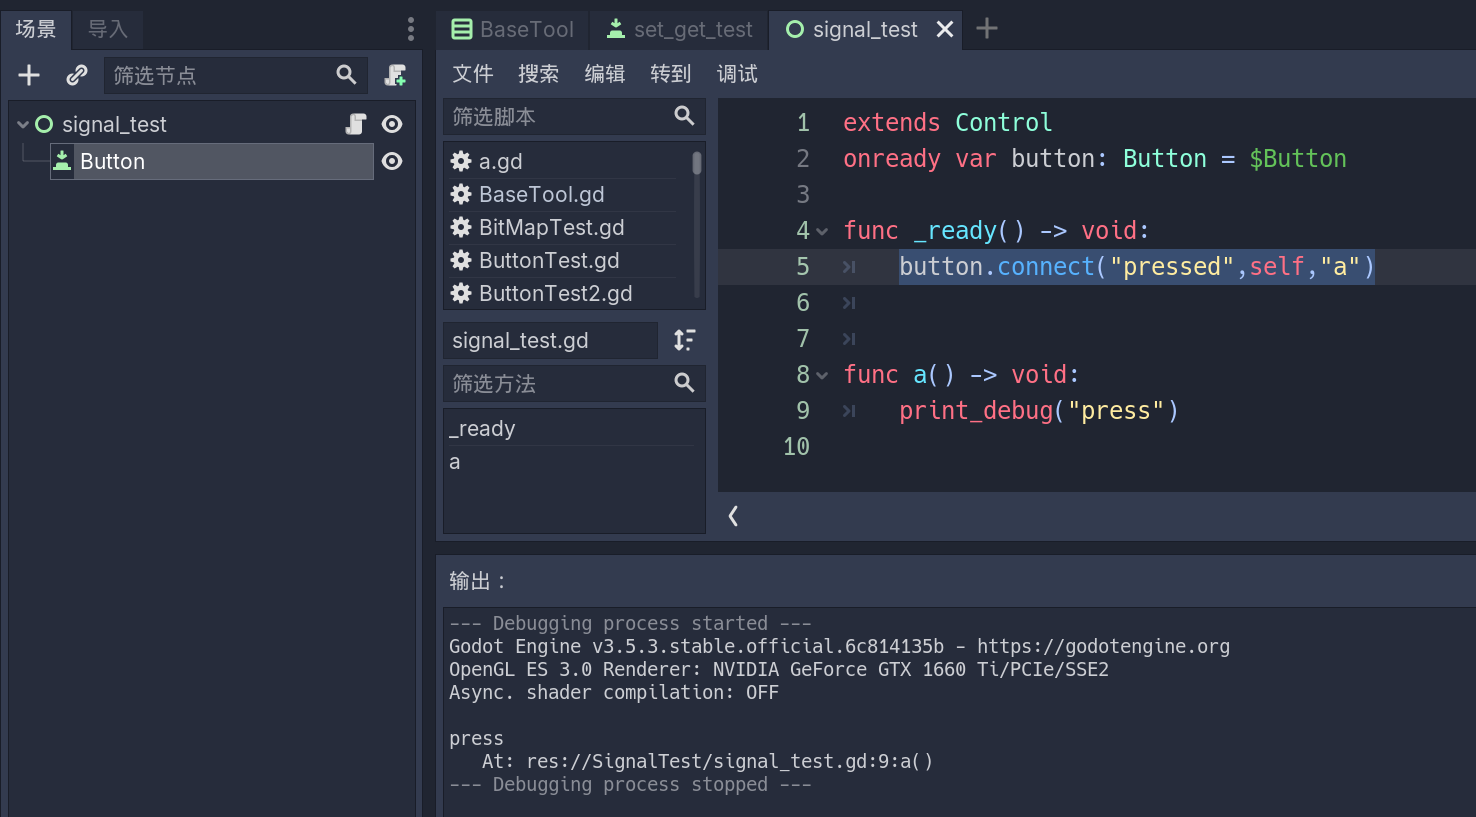The height and width of the screenshot is (817, 1476).
Task: Open the 搜索 menu
Action: pos(539,74)
